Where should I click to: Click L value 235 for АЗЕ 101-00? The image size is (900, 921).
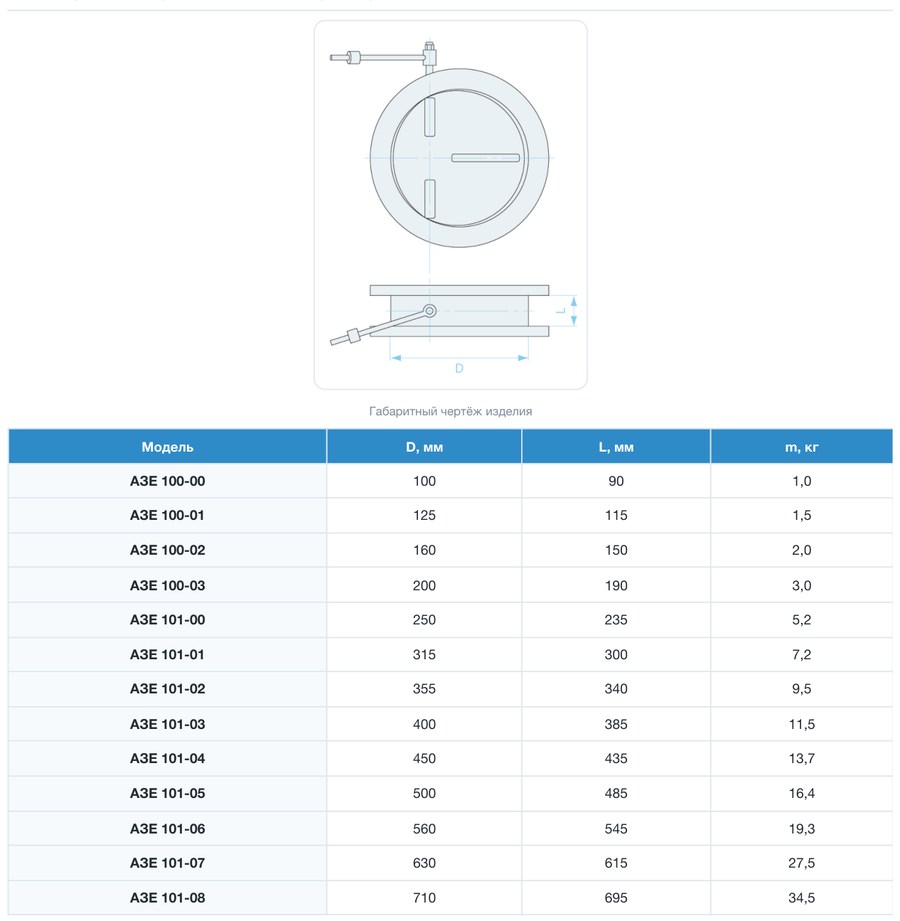pos(616,619)
